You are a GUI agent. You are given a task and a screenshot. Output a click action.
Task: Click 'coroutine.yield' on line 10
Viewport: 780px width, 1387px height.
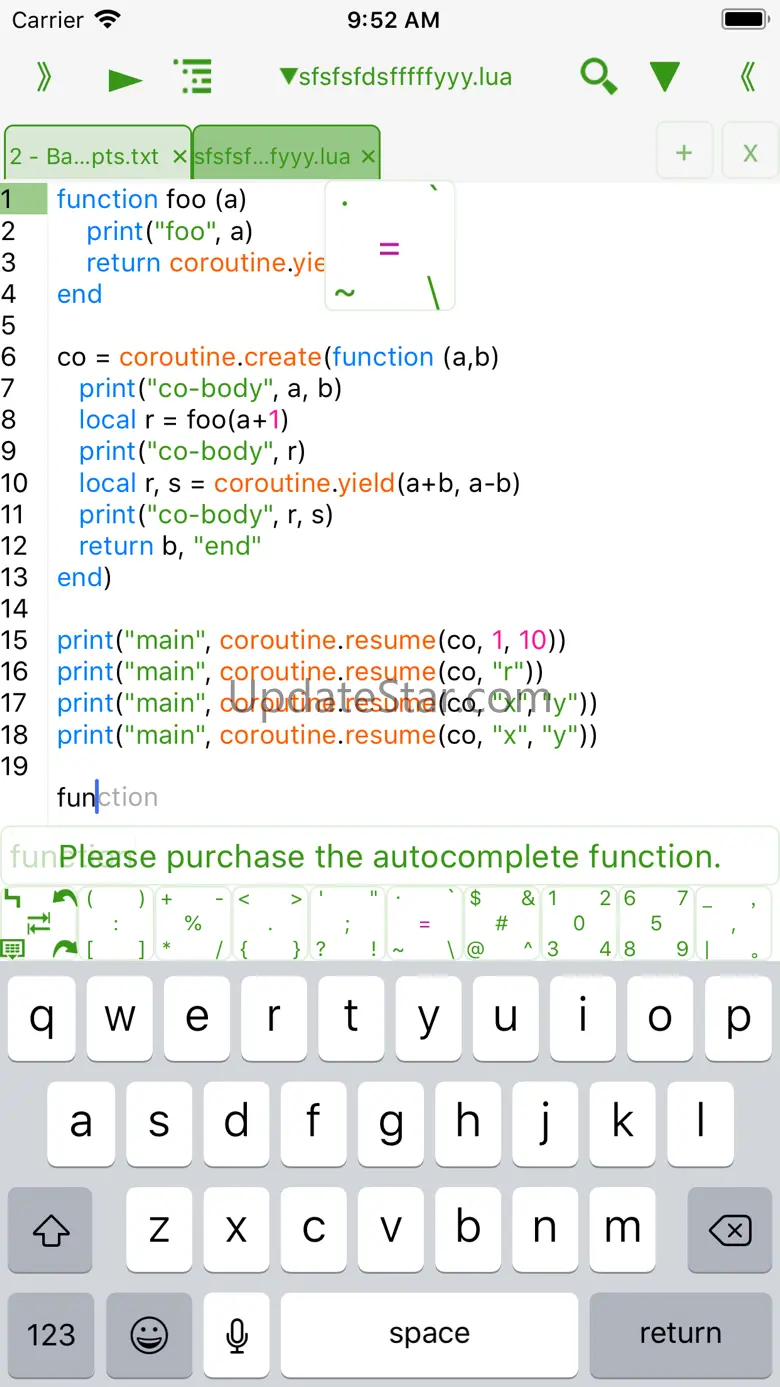click(305, 483)
